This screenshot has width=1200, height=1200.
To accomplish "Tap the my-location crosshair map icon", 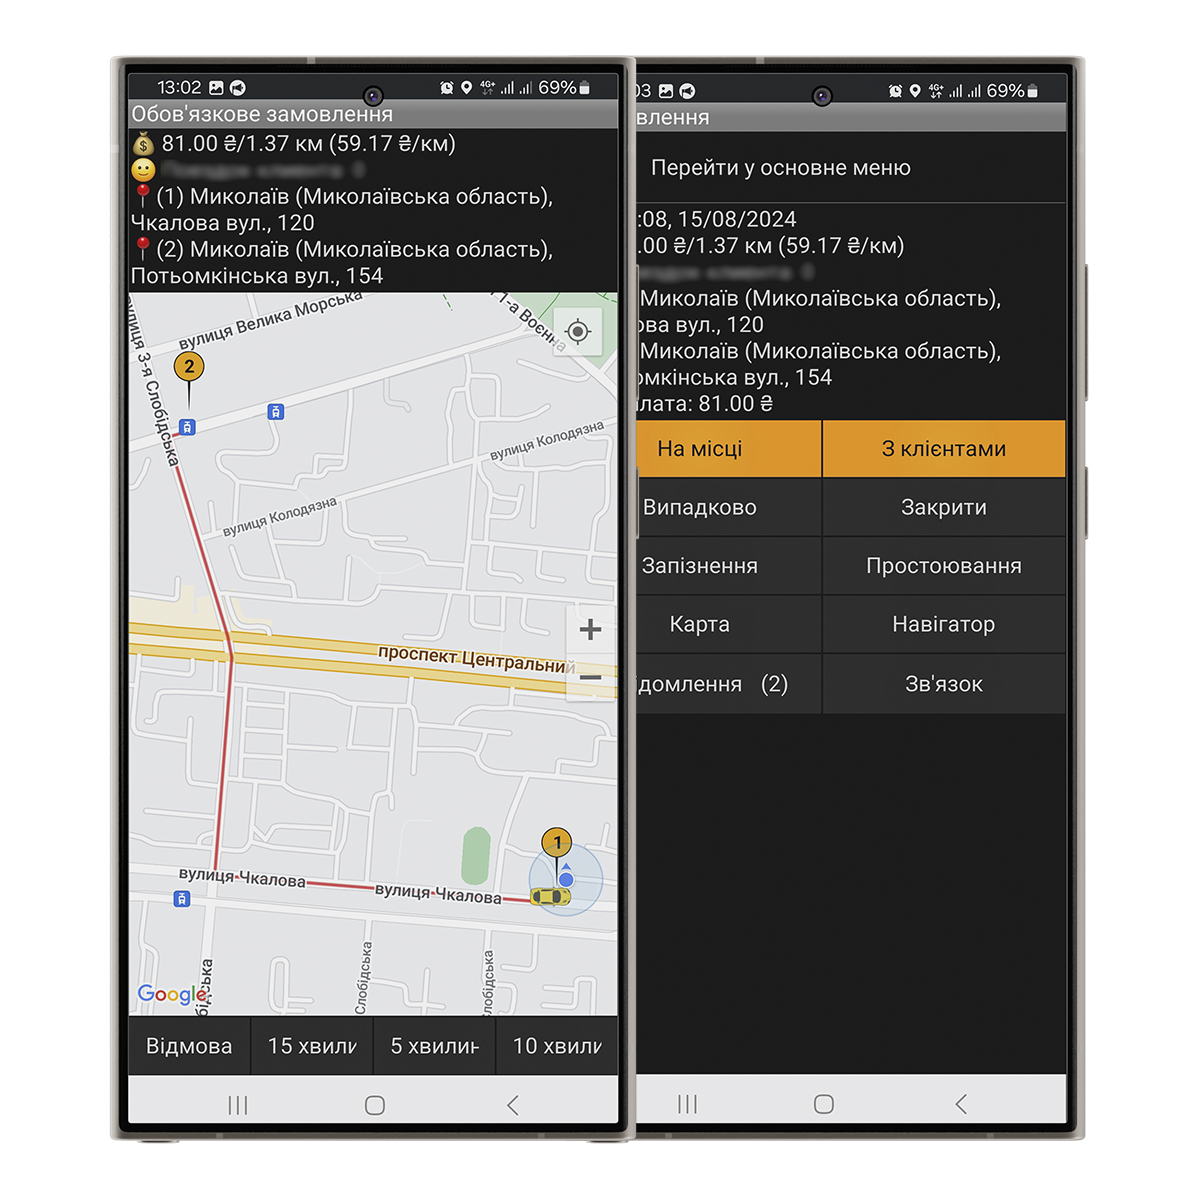I will [577, 331].
